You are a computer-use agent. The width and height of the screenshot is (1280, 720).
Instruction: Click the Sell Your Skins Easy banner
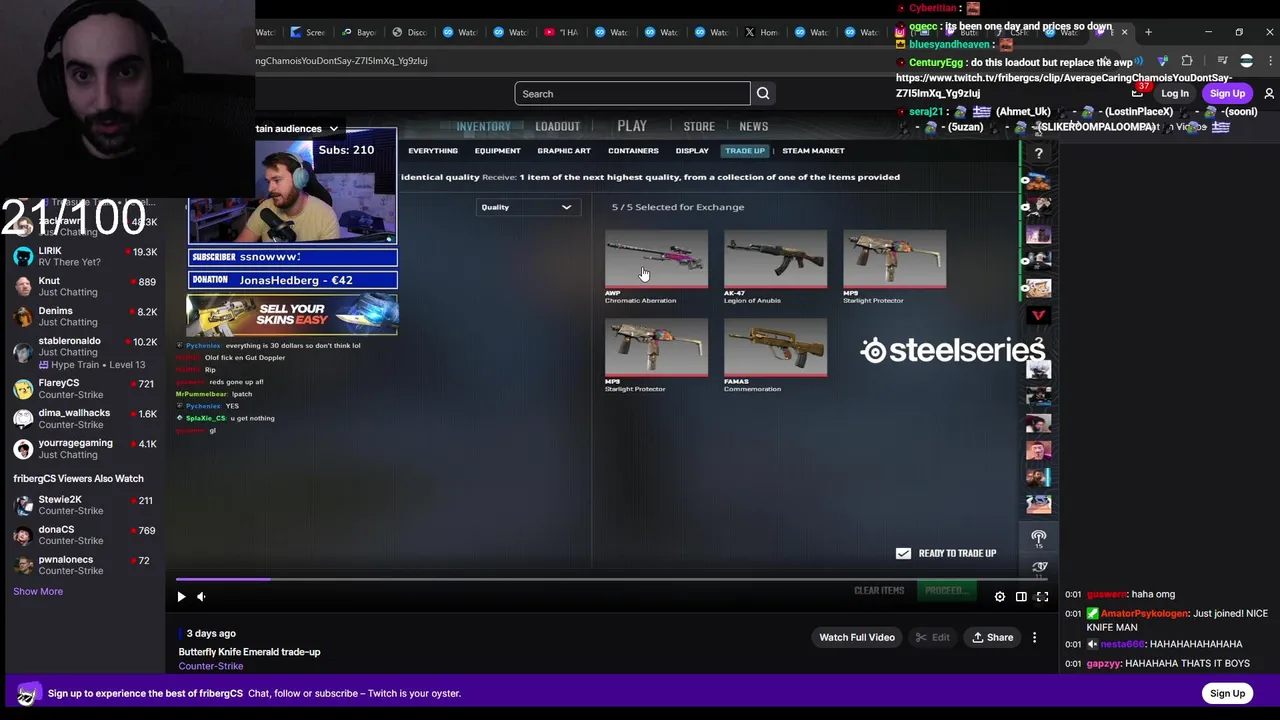point(292,315)
